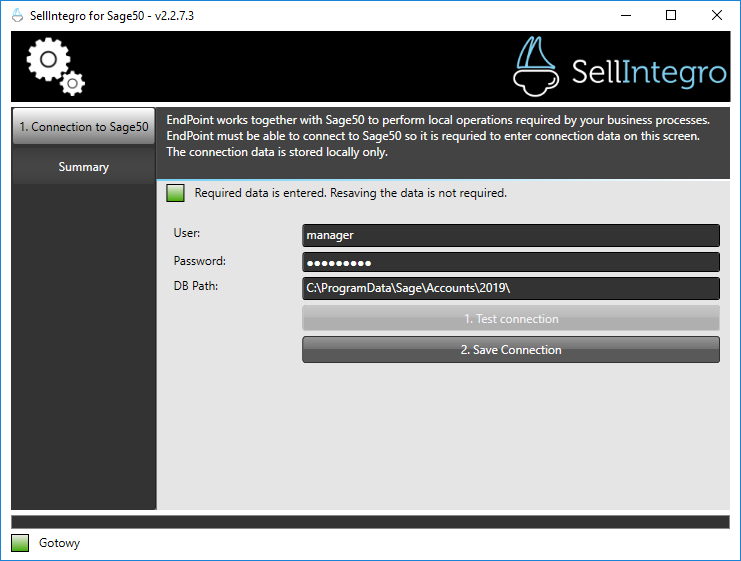The width and height of the screenshot is (741, 561).
Task: Click the green status square next to Gotowy
Action: [x=20, y=543]
